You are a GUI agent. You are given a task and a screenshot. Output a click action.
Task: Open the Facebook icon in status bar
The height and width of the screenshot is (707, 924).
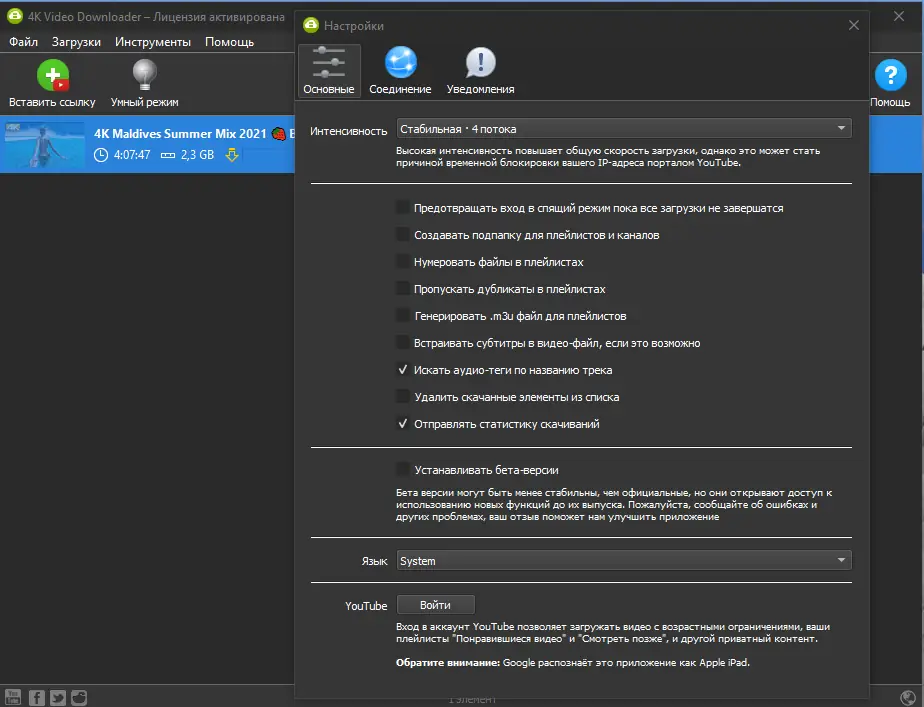click(x=37, y=698)
